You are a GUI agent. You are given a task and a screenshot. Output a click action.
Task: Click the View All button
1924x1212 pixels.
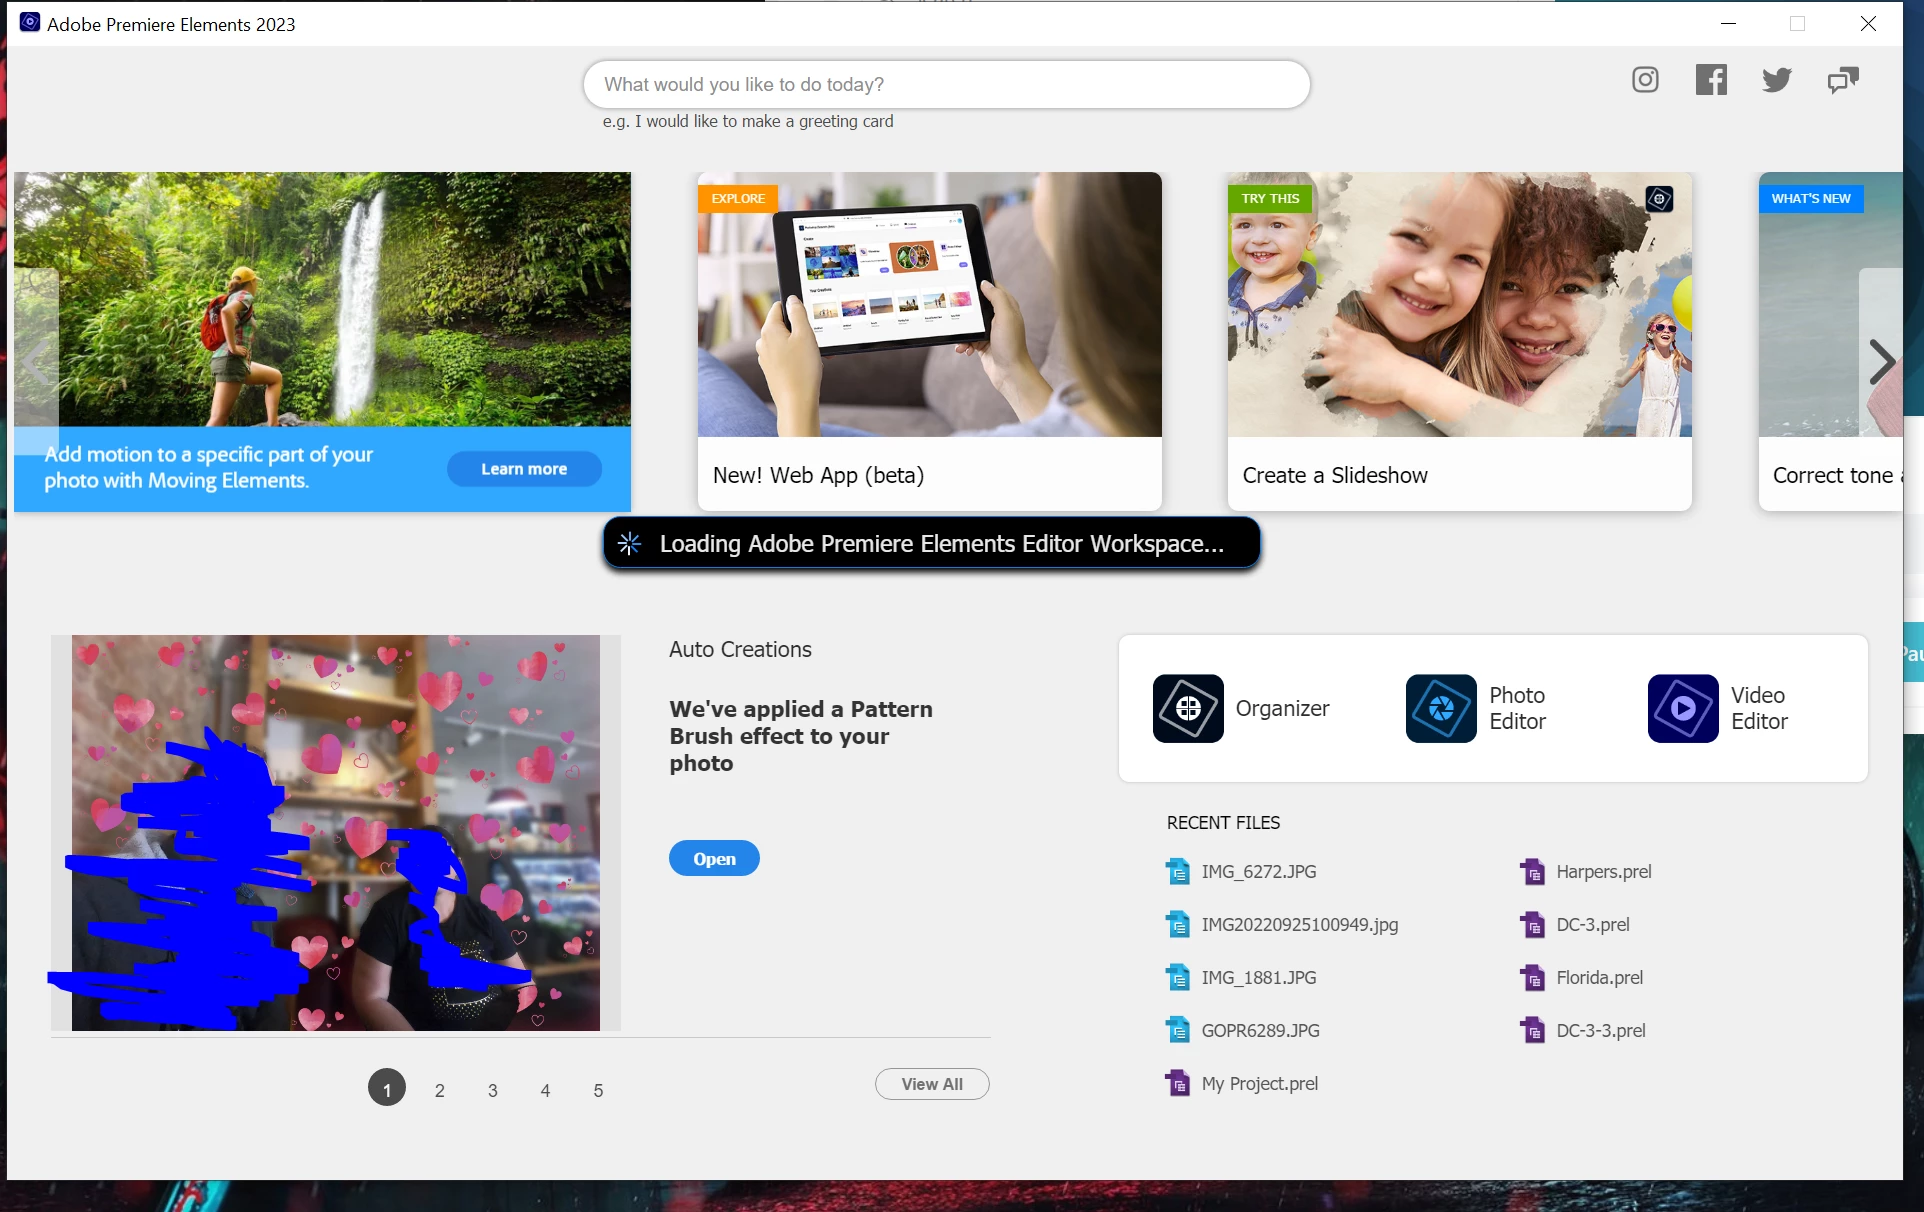pyautogui.click(x=931, y=1084)
